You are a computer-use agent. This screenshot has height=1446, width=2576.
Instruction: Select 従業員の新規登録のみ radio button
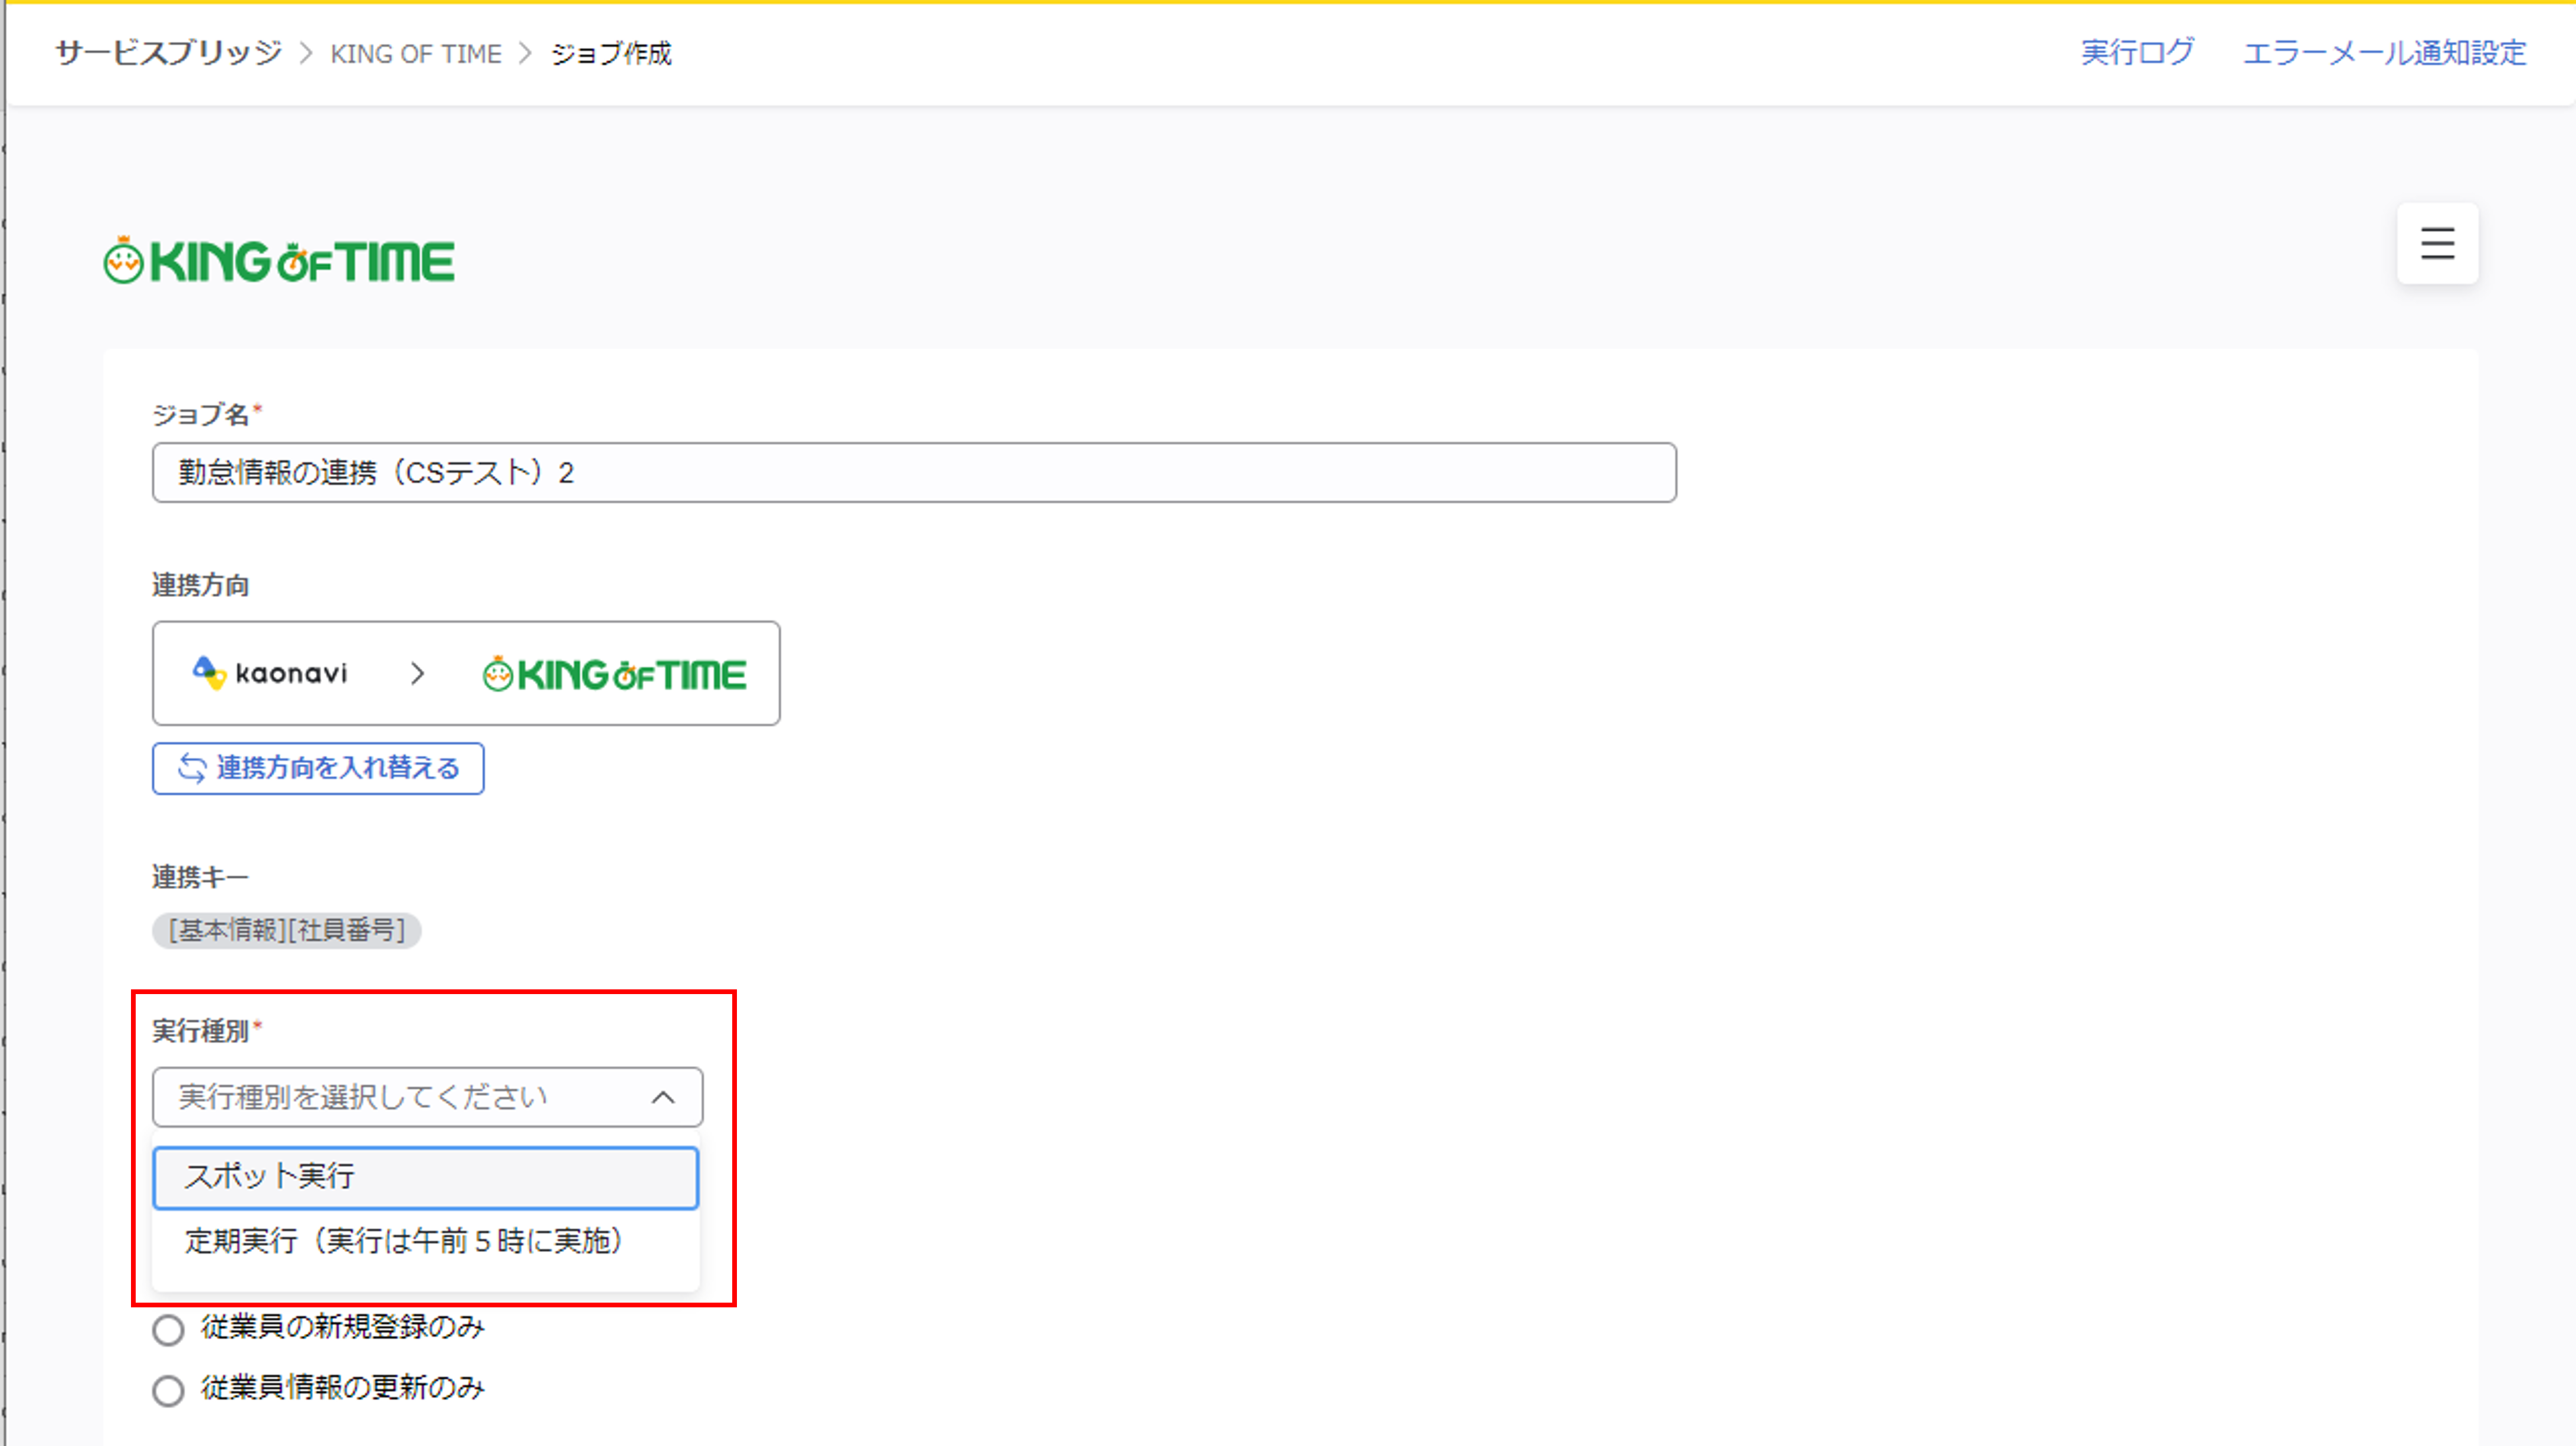168,1329
